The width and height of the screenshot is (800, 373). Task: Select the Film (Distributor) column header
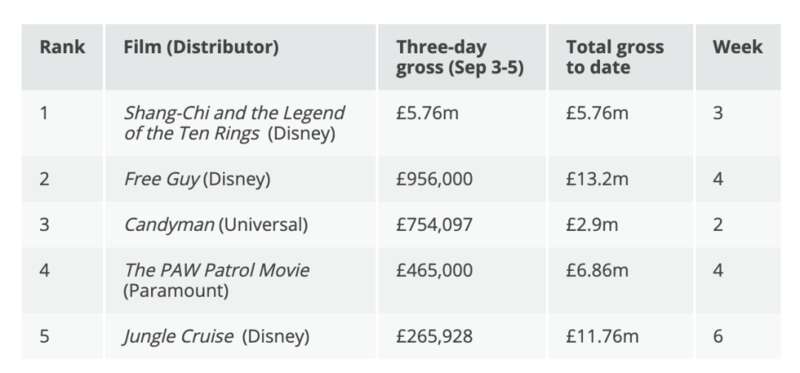coord(201,47)
